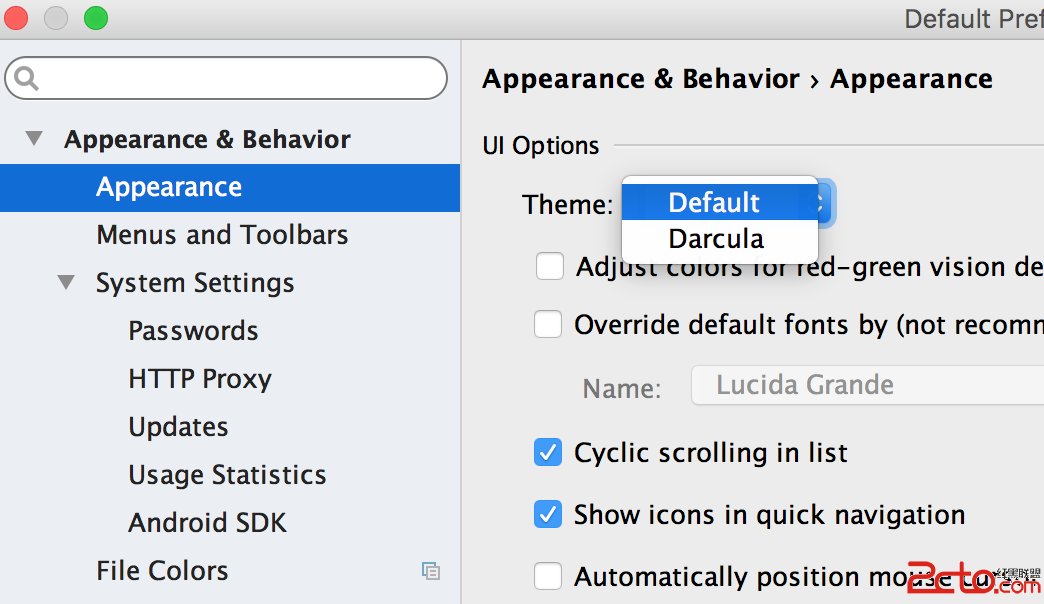Open Menus and Toolbars settings
1044x604 pixels.
pos(222,235)
